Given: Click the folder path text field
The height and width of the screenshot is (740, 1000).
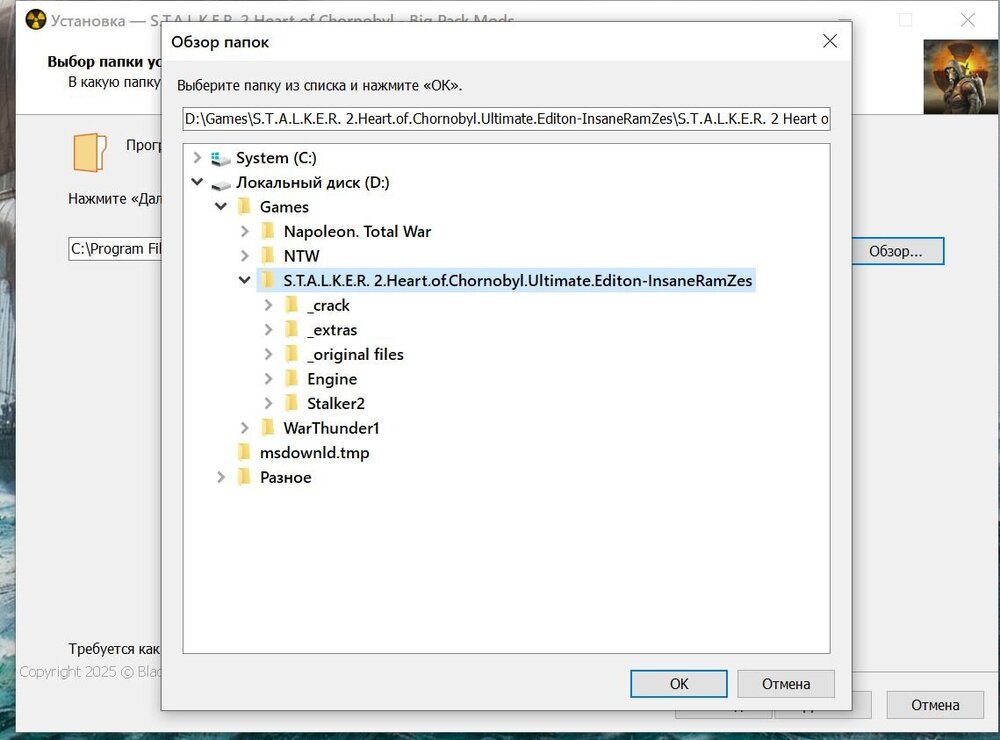Looking at the screenshot, I should 506,120.
